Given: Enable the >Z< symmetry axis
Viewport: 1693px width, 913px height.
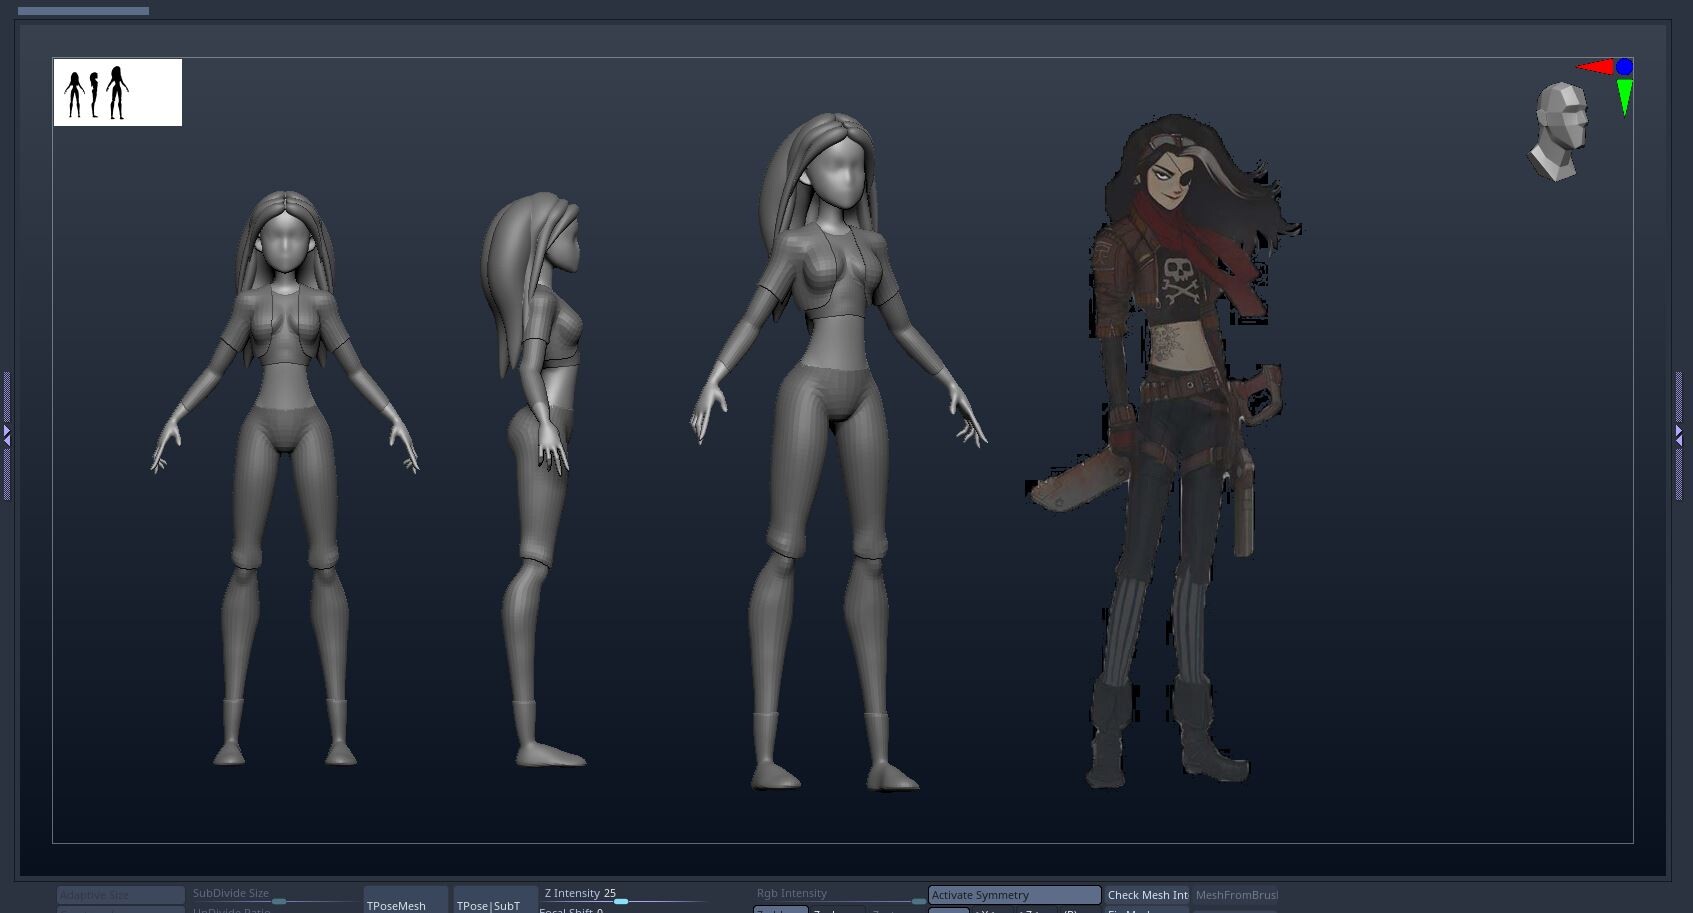Looking at the screenshot, I should click(1029, 910).
